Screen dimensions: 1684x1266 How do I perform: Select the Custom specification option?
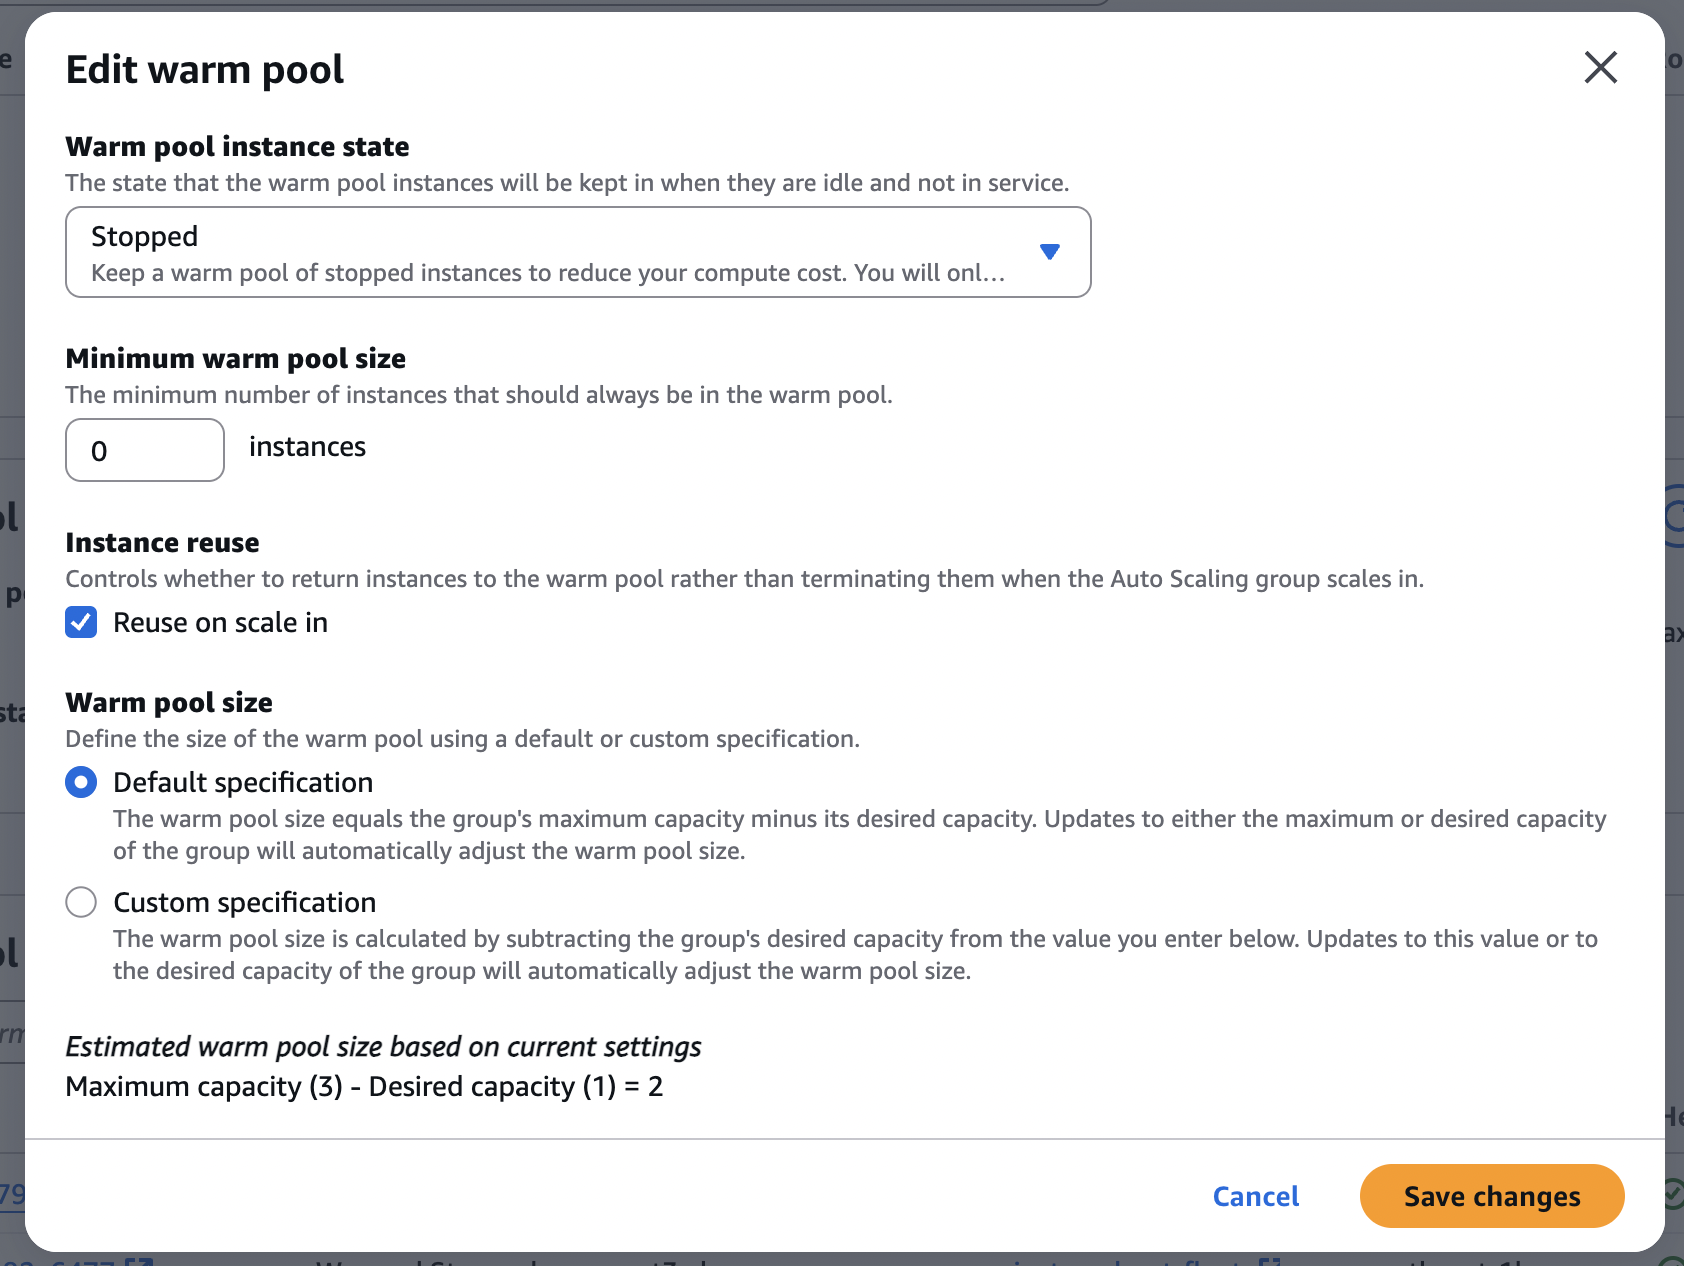tap(80, 902)
